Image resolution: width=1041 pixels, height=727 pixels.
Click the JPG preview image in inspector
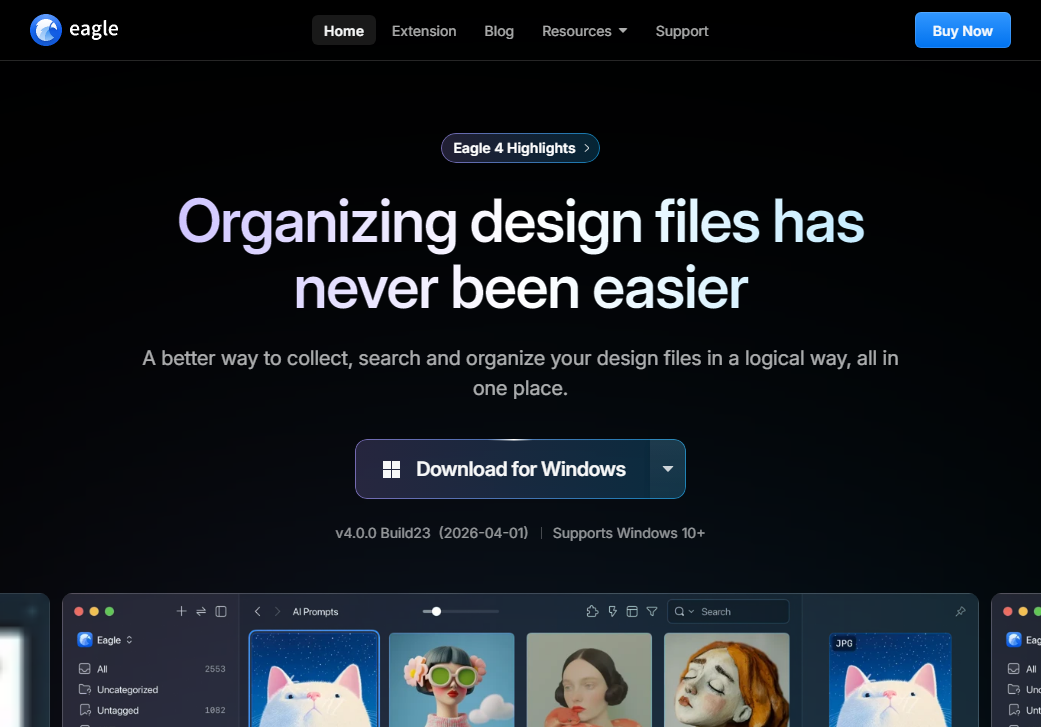pyautogui.click(x=890, y=679)
